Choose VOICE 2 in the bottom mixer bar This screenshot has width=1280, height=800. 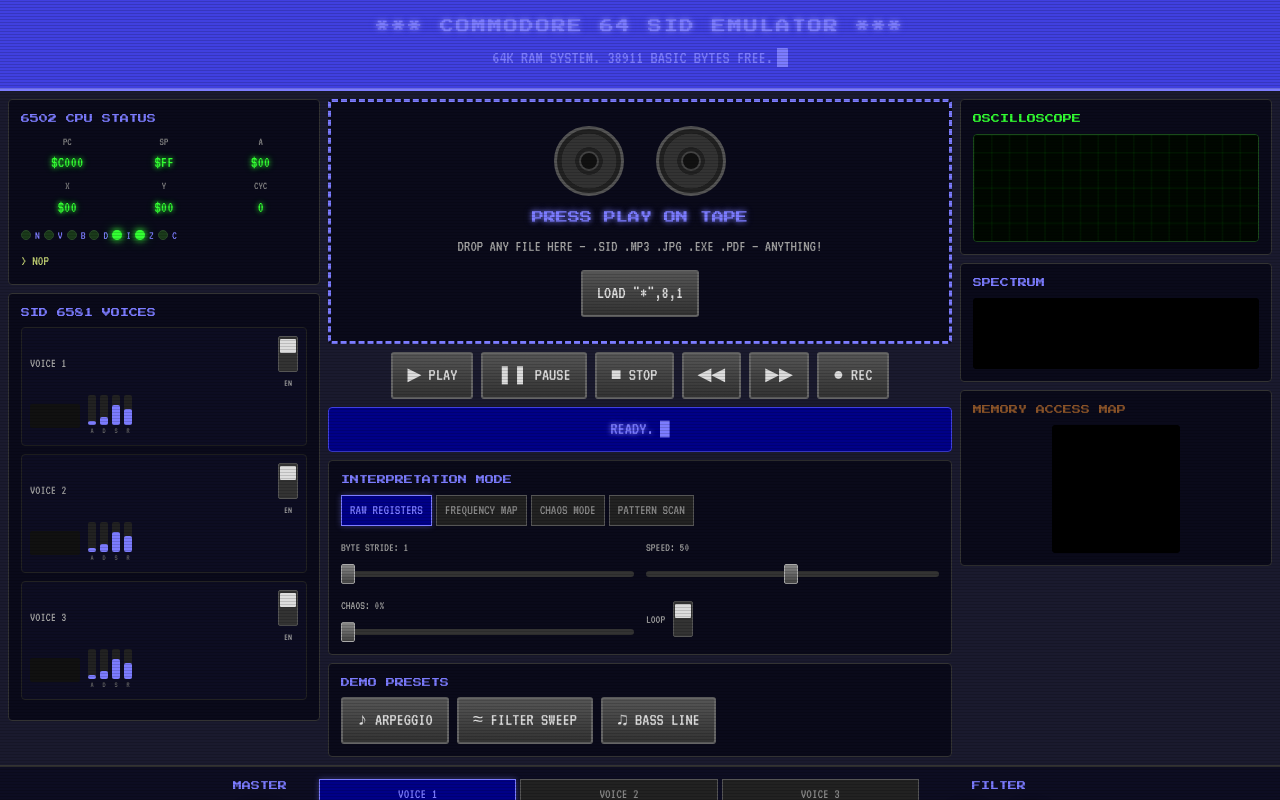[x=618, y=792]
